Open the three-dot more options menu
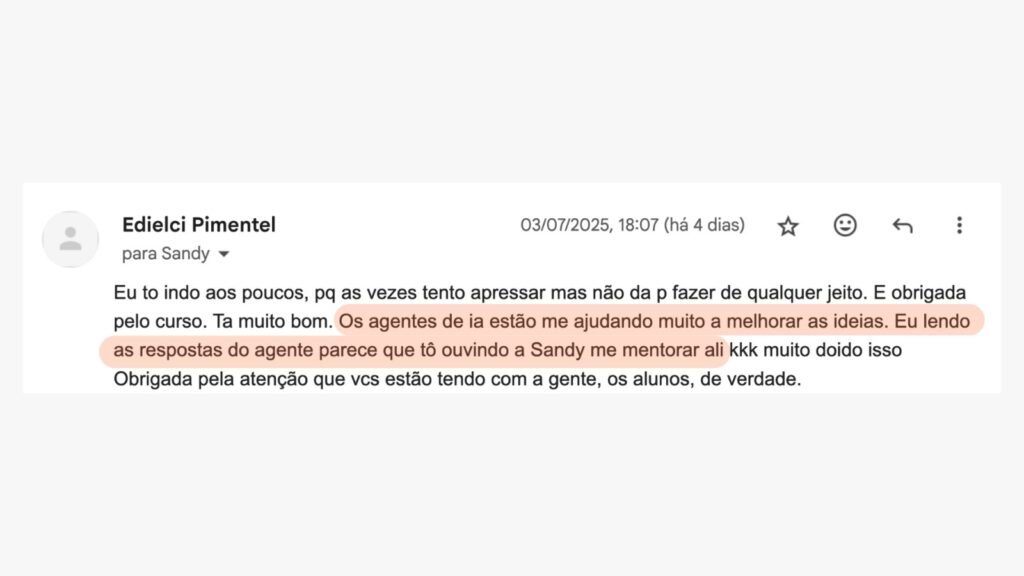This screenshot has height=576, width=1024. [x=959, y=226]
